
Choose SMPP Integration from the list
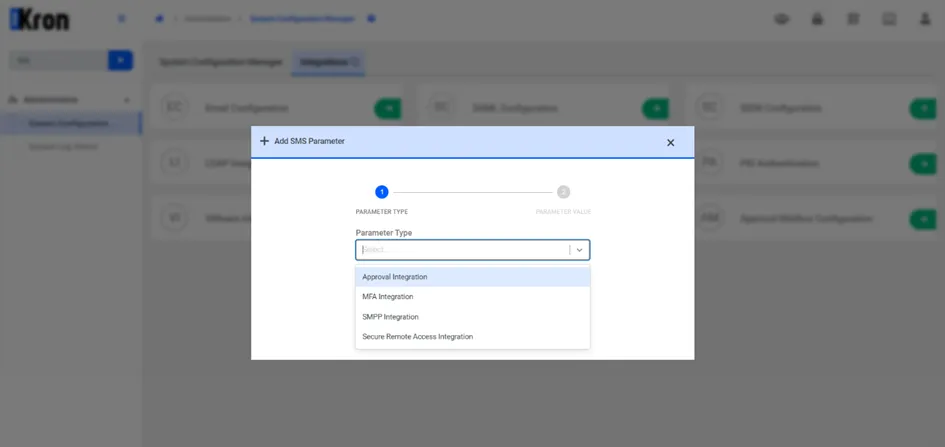[x=472, y=317]
